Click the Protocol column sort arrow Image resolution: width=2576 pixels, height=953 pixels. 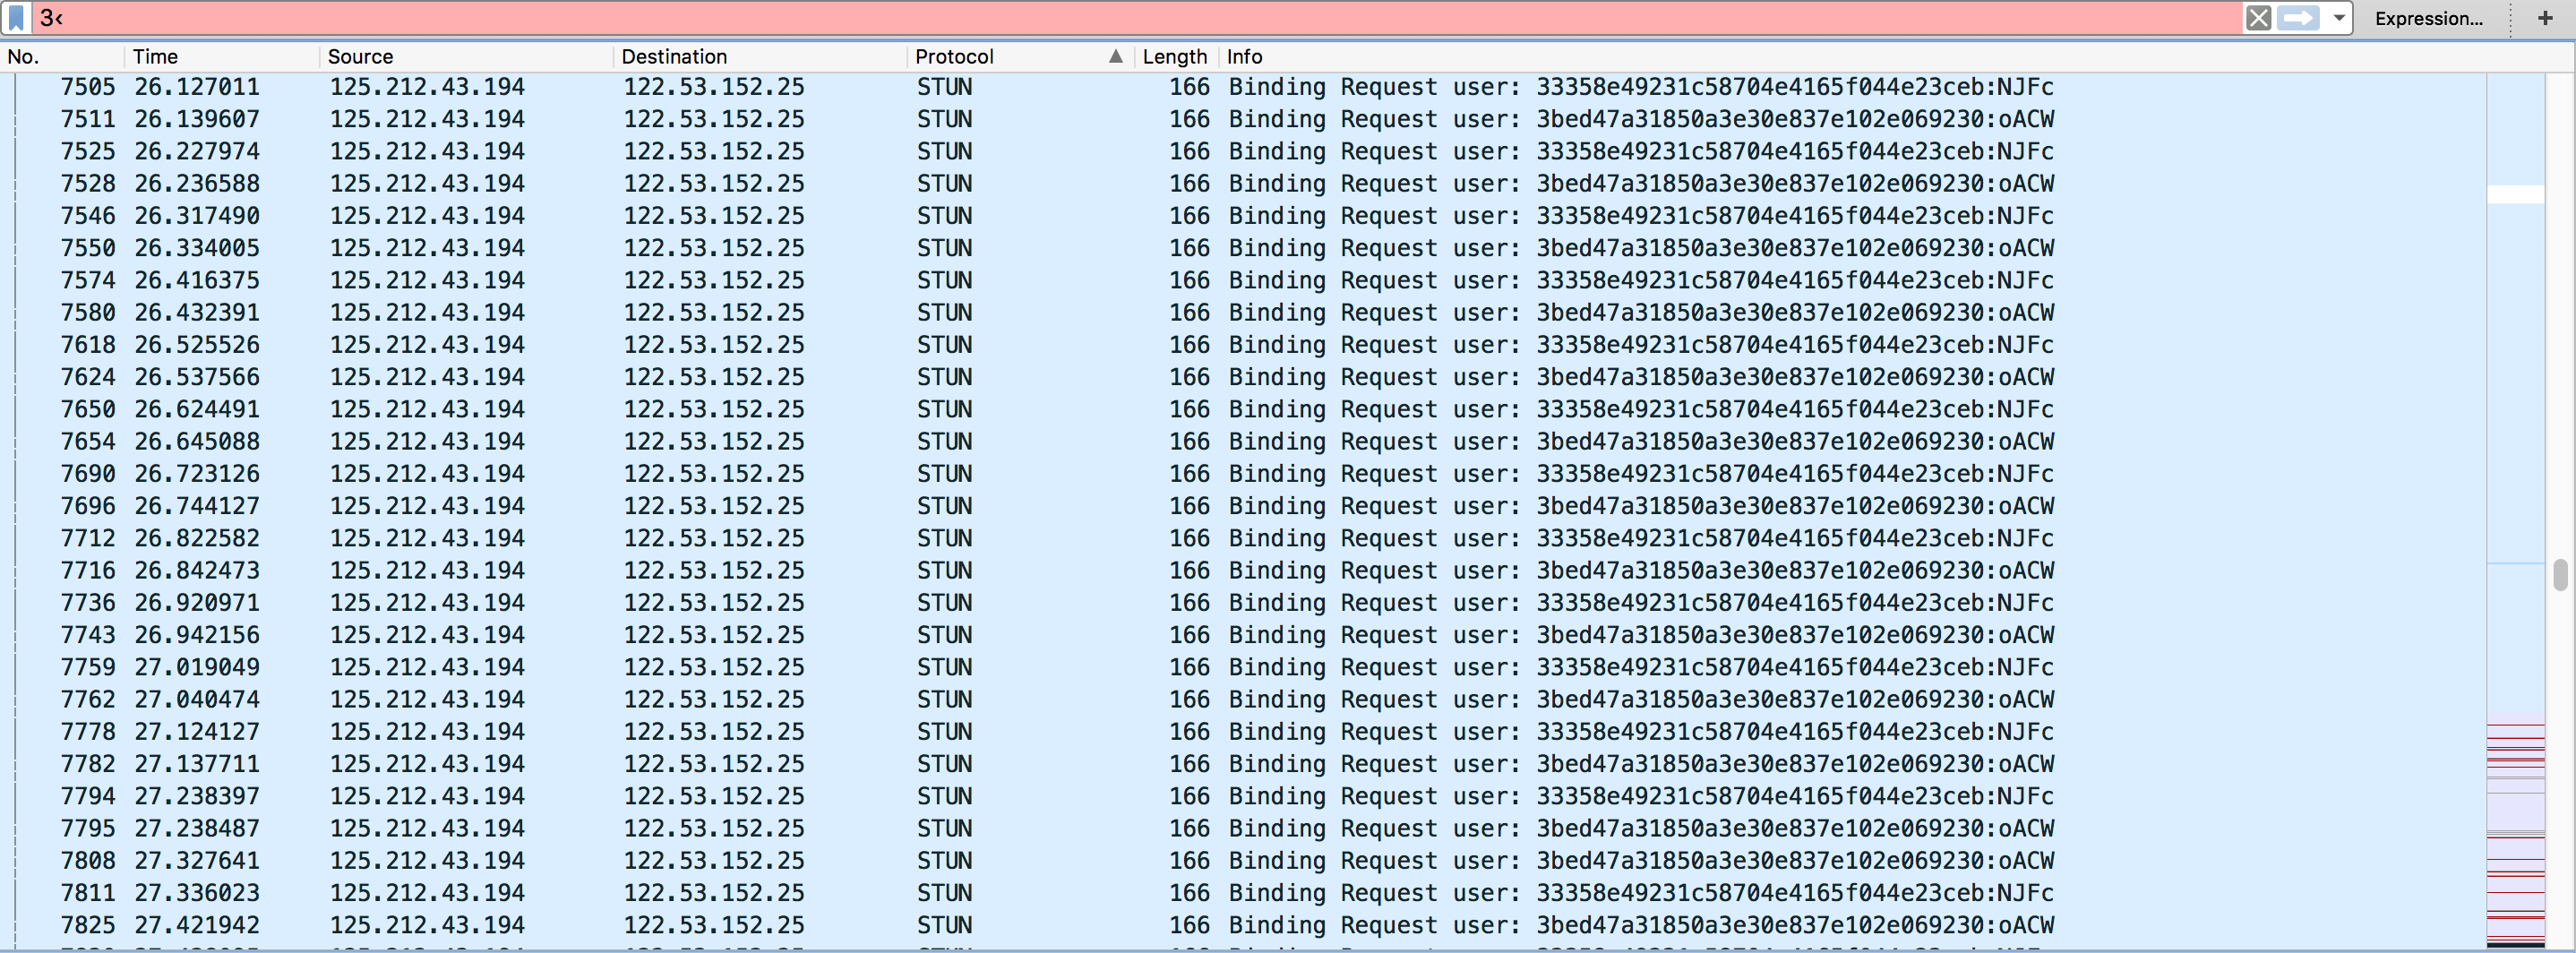[x=1115, y=57]
